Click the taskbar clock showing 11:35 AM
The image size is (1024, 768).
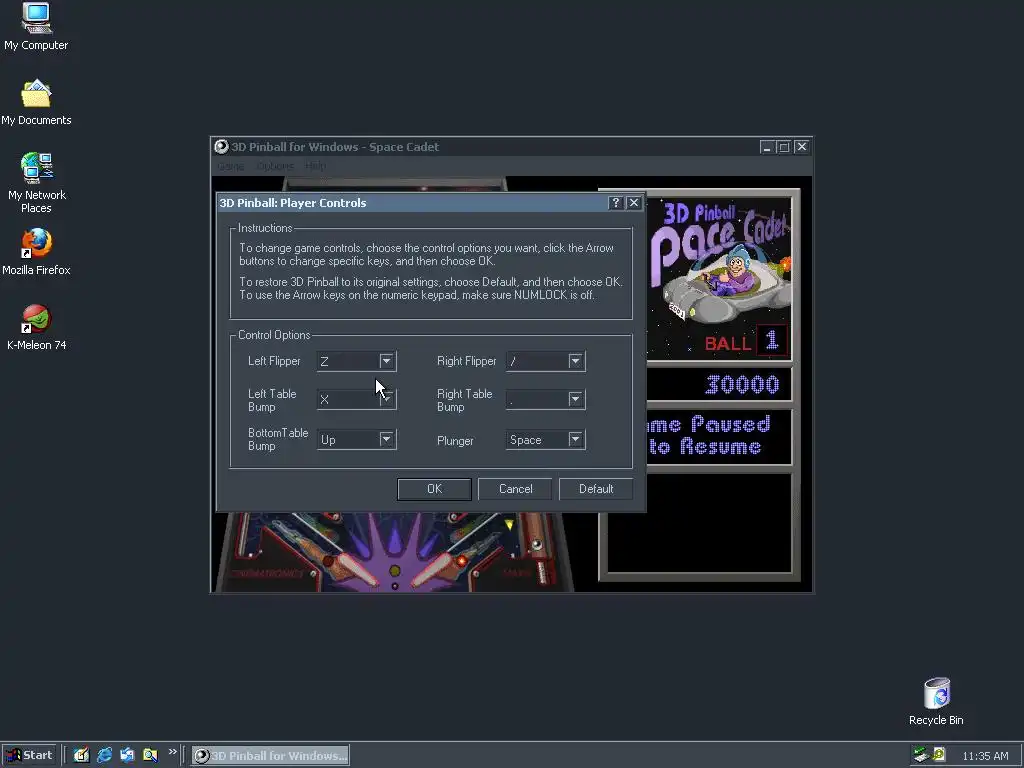[x=985, y=756]
